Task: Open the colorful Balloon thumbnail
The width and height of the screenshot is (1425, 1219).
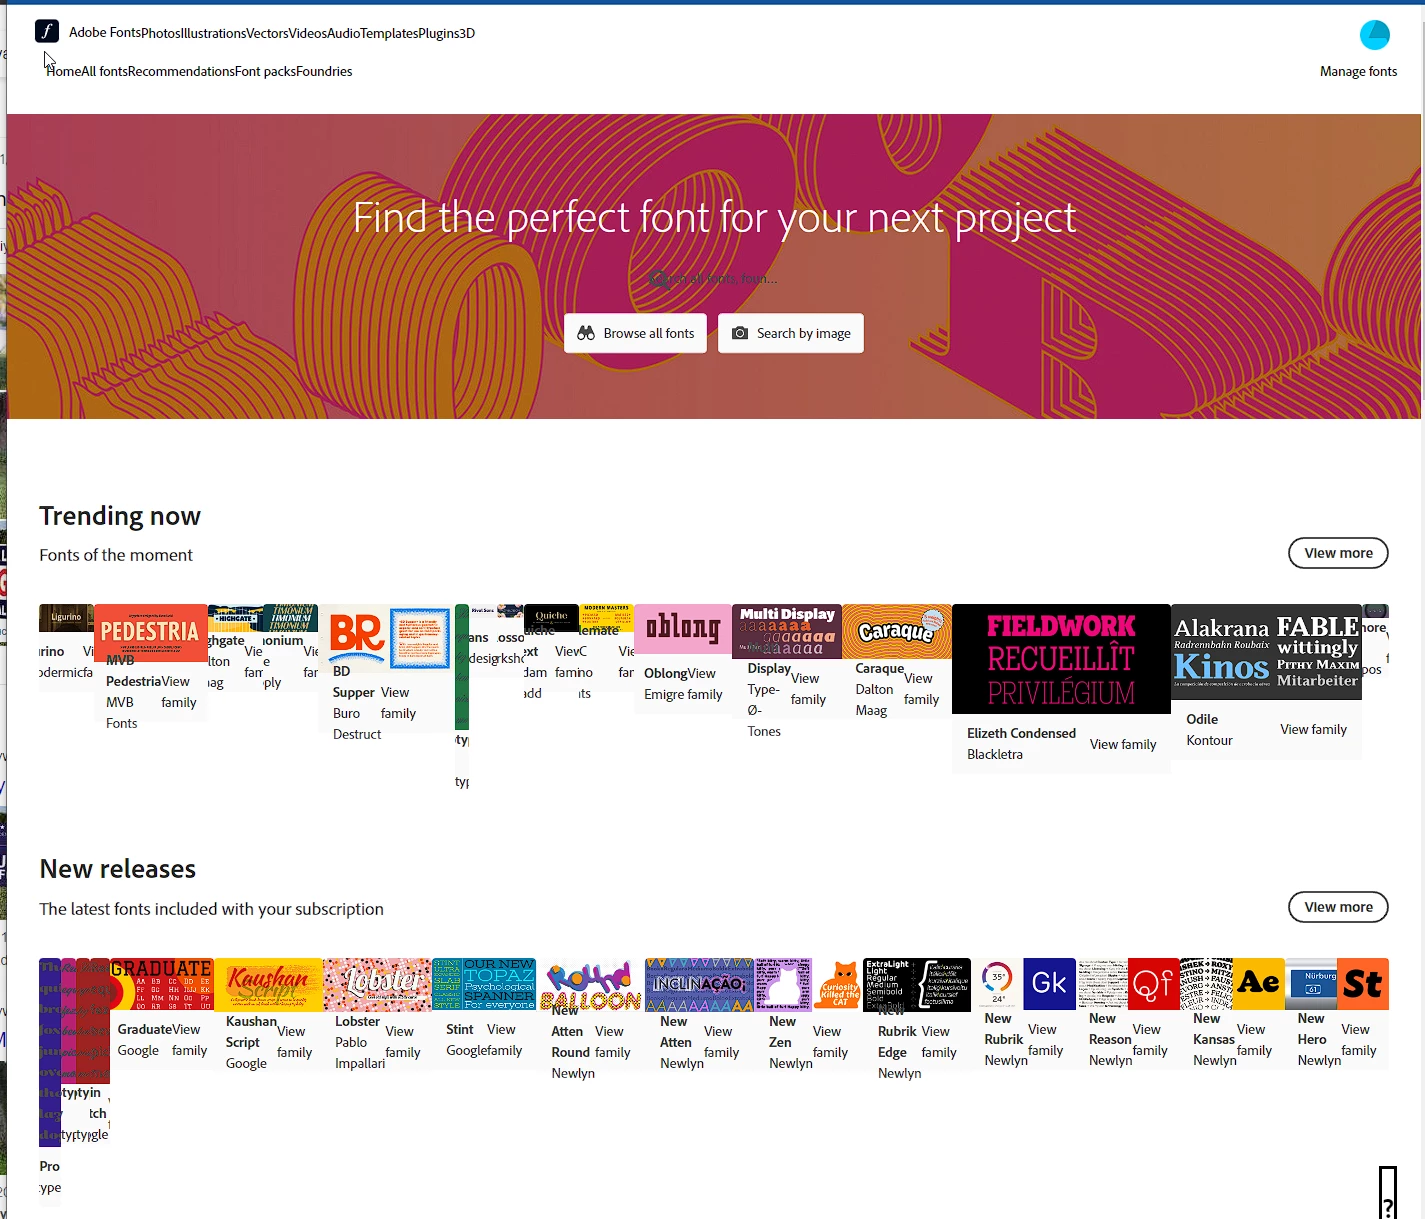Action: click(x=591, y=985)
